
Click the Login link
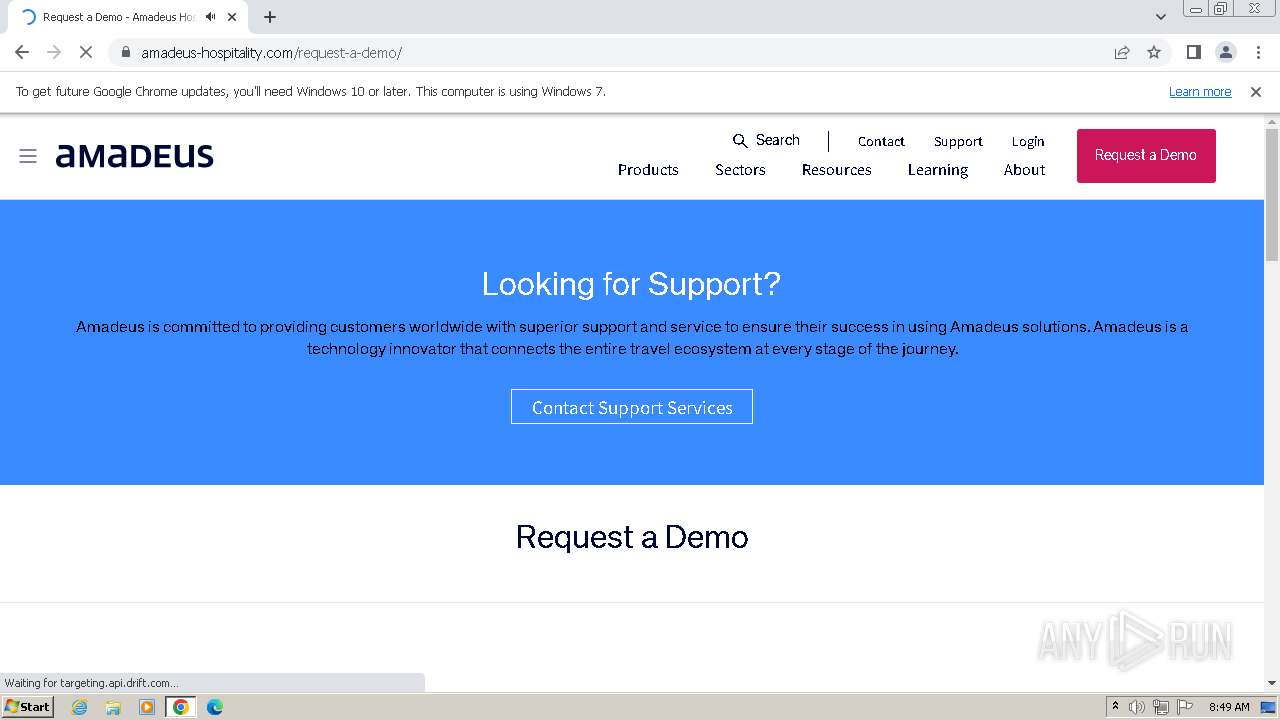click(1028, 142)
